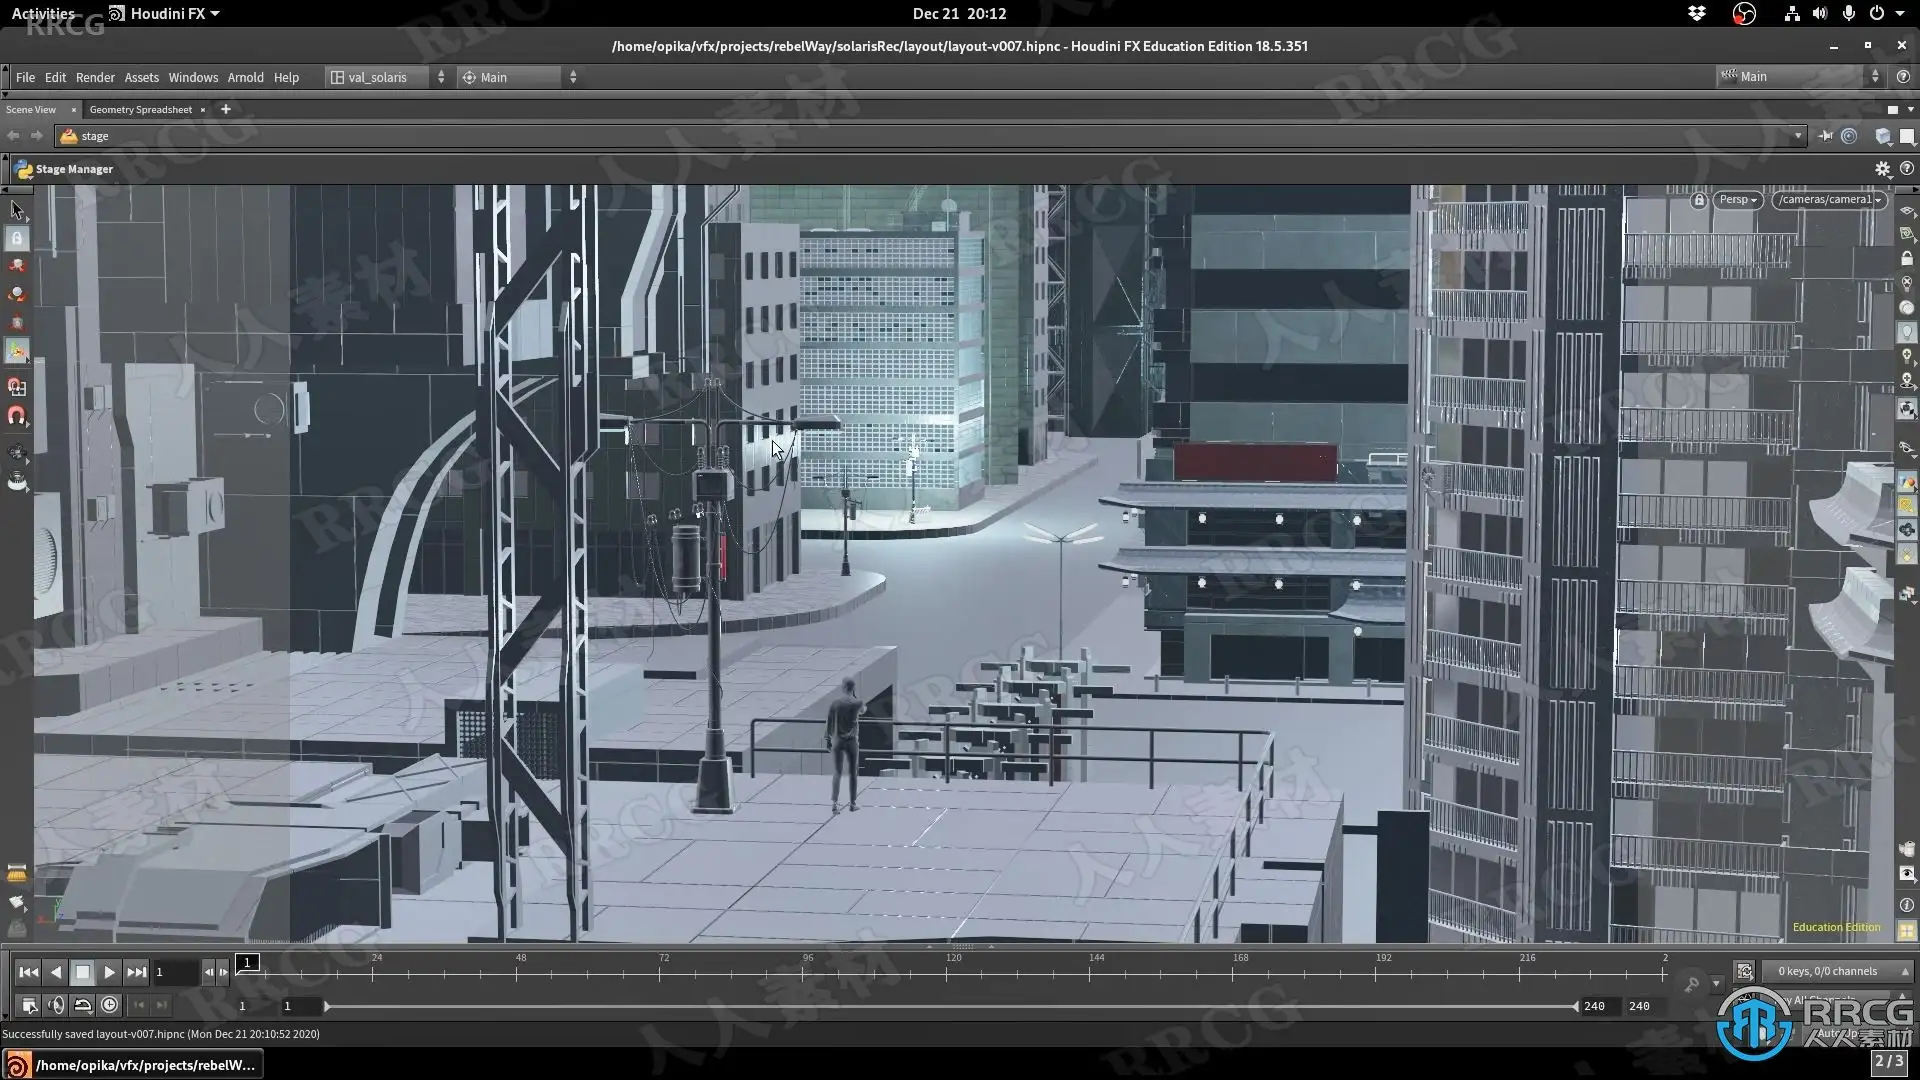The image size is (1920, 1080).
Task: Toggle the padlock icon in the right display toolbar
Action: 1907,259
